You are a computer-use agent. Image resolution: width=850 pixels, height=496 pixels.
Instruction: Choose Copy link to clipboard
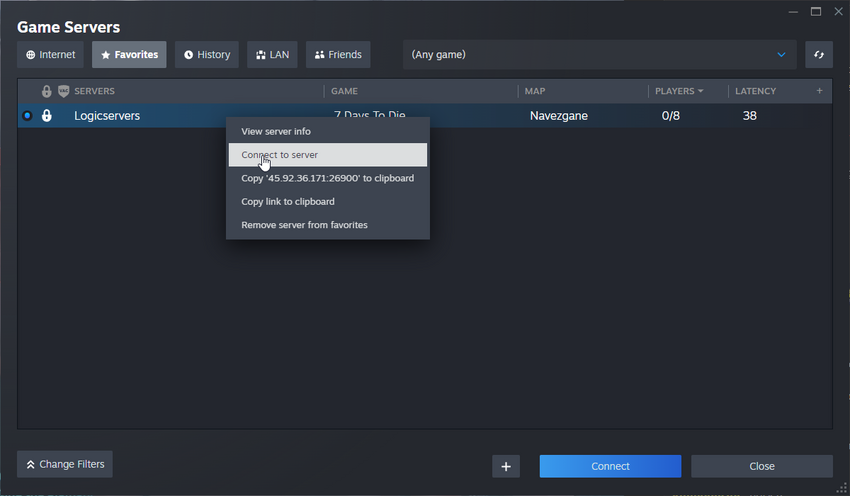coord(327,201)
